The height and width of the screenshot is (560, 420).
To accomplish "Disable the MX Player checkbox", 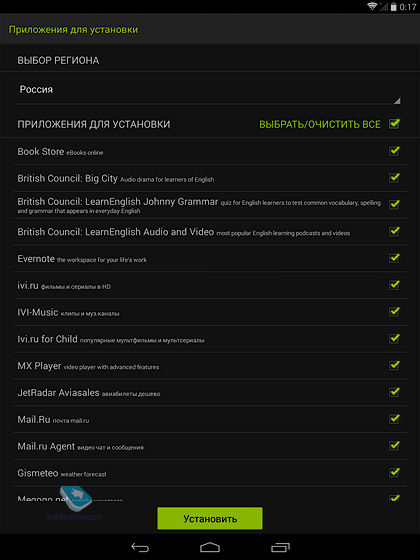I will [394, 365].
